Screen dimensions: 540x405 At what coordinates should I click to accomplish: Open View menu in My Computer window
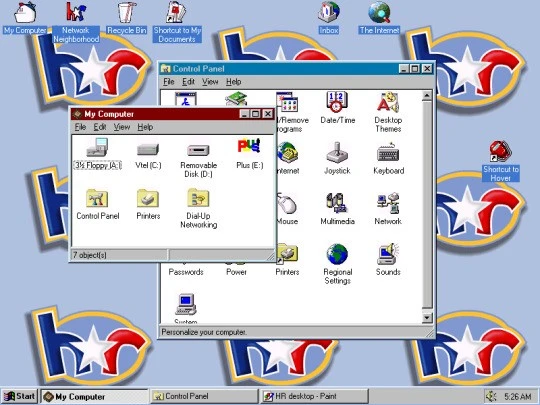coord(122,127)
